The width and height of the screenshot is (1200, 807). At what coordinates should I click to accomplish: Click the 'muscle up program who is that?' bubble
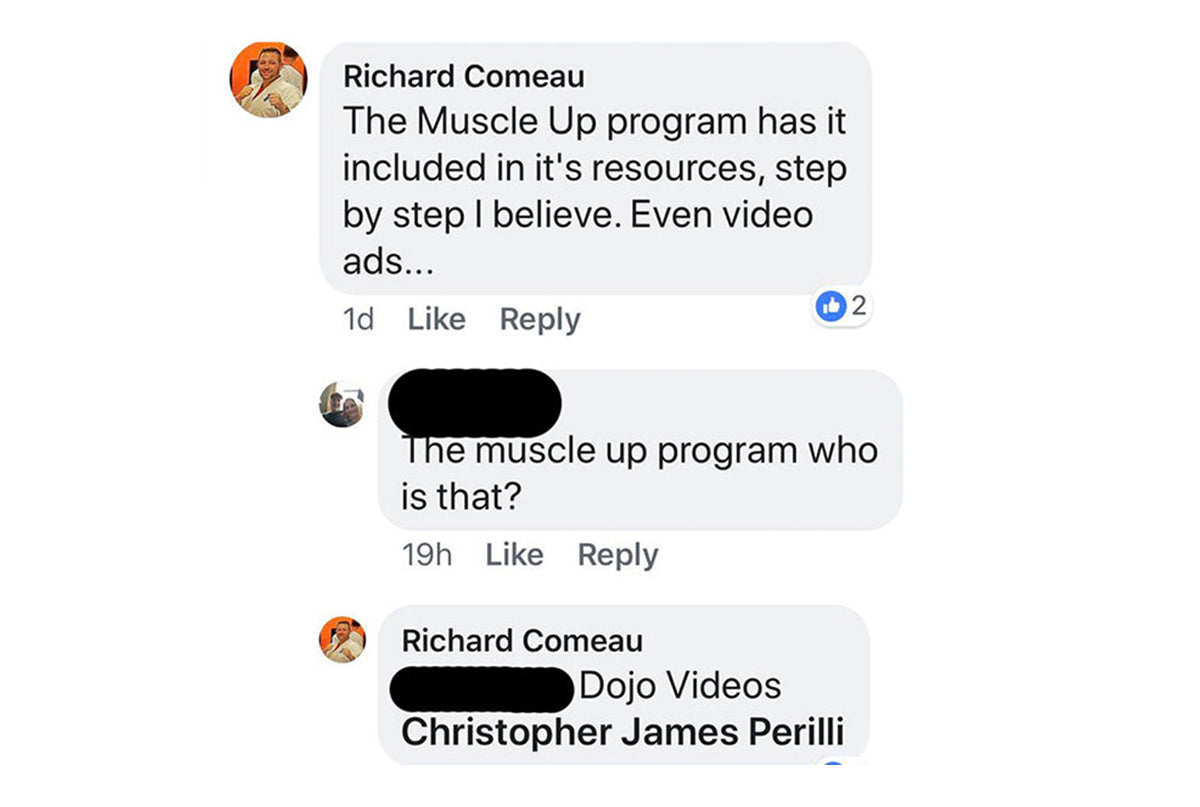pos(640,450)
